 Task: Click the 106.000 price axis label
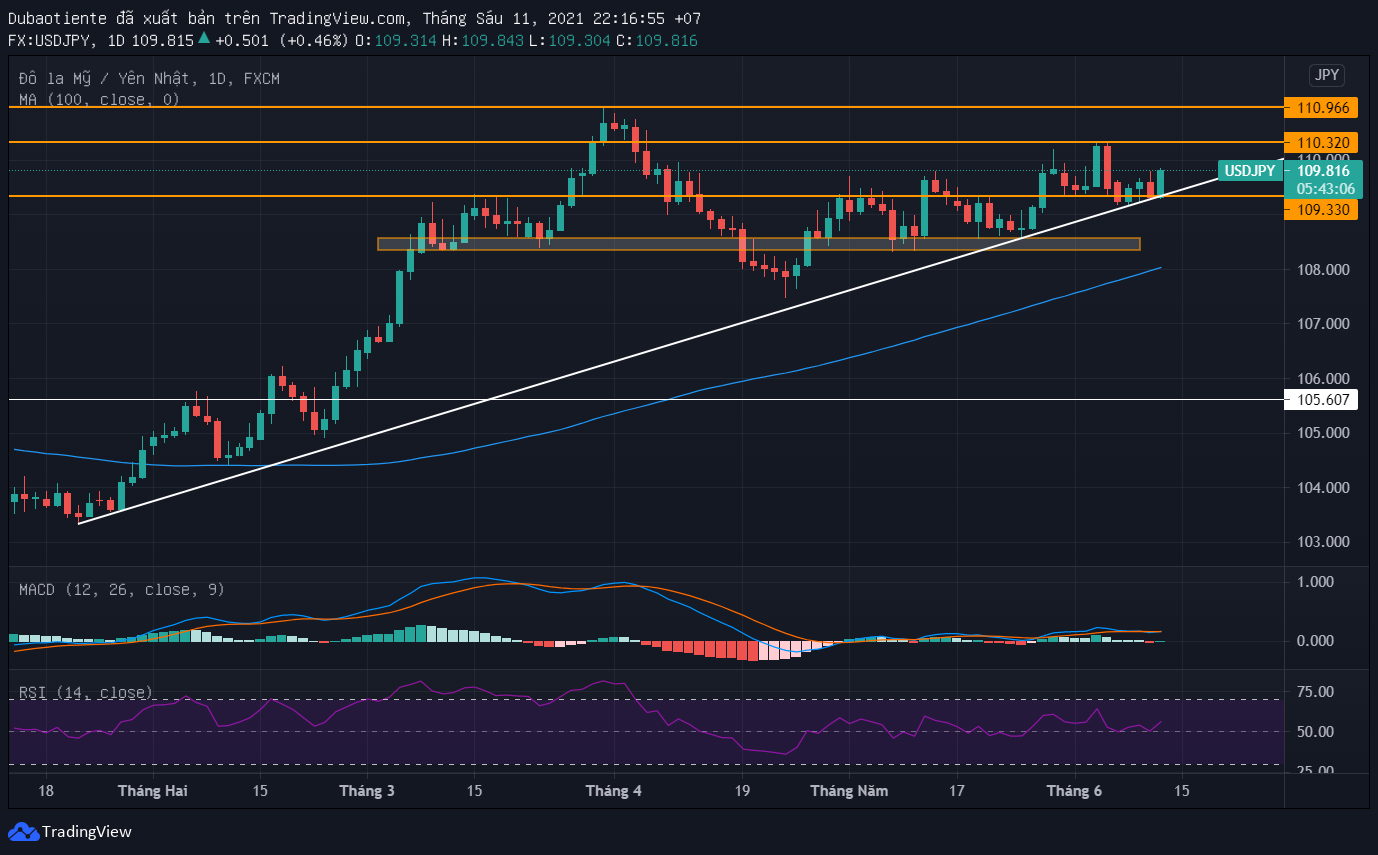[x=1322, y=379]
